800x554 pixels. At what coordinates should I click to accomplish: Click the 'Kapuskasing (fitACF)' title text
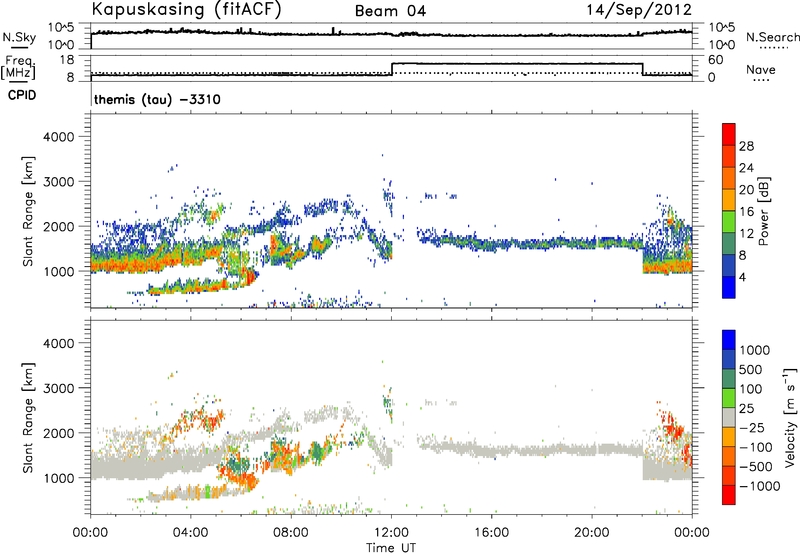click(186, 9)
